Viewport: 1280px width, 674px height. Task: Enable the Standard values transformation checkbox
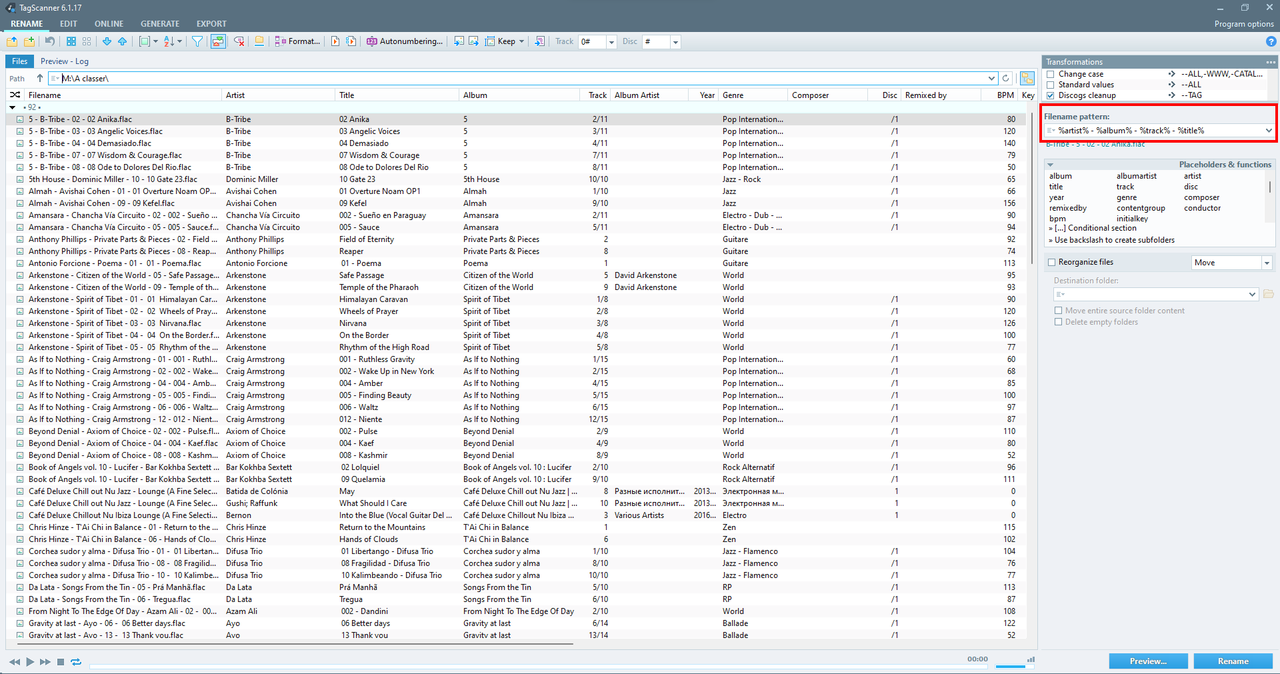click(x=1050, y=84)
